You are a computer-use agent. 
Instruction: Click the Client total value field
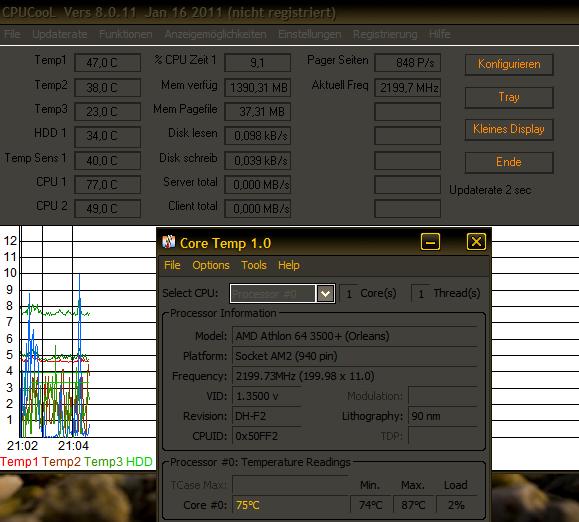click(x=257, y=209)
